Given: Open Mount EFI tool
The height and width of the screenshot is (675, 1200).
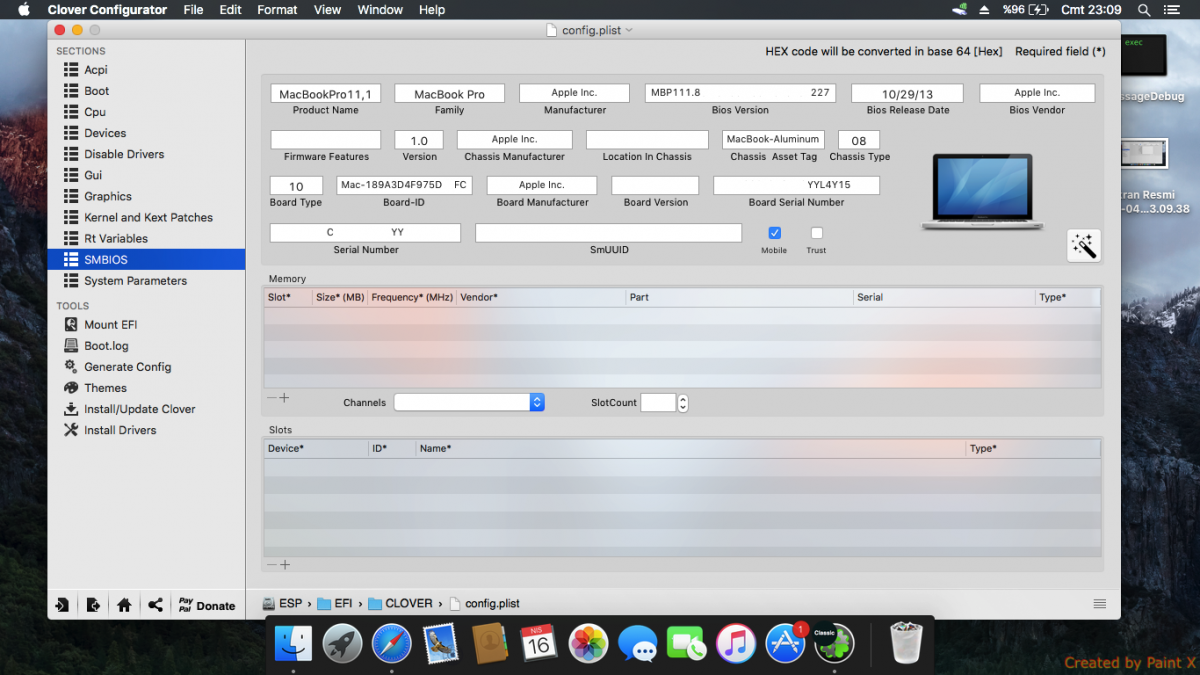Looking at the screenshot, I should click(x=110, y=325).
